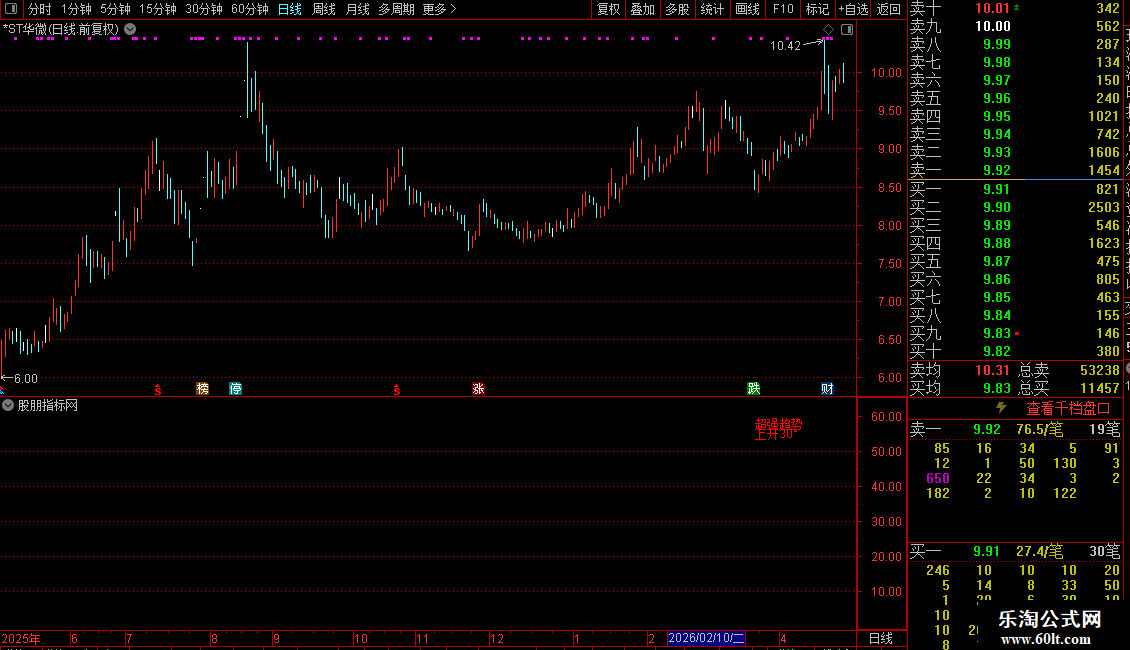Click the month 12 timeline label
The image size is (1130, 650).
coord(497,638)
